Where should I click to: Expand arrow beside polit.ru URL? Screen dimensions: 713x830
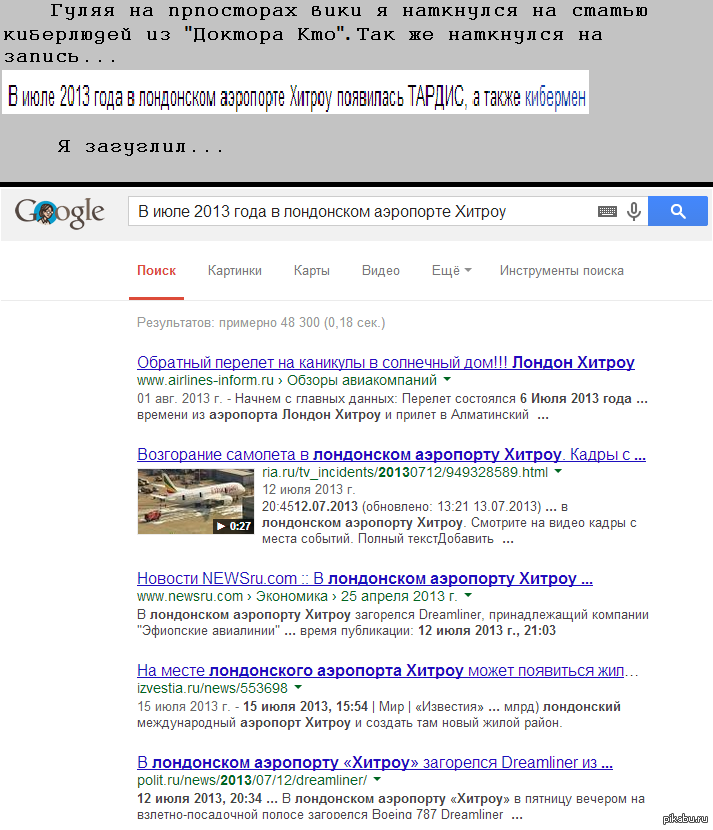pos(377,779)
